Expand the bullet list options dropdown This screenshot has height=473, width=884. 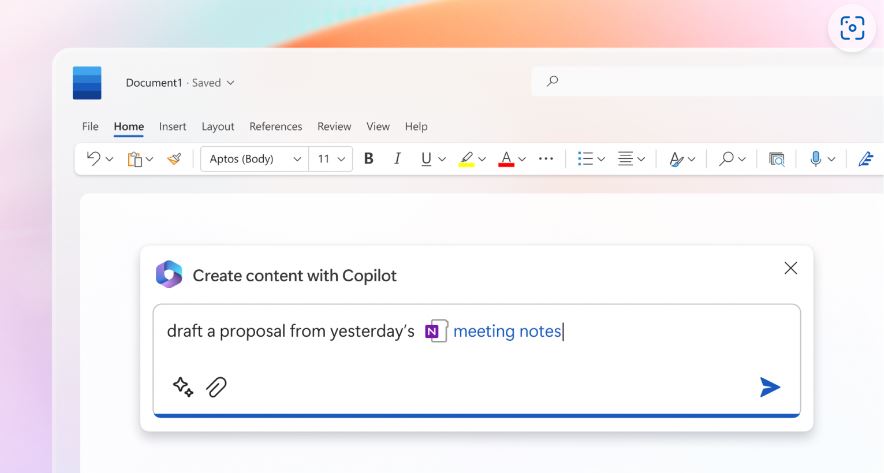tap(601, 159)
